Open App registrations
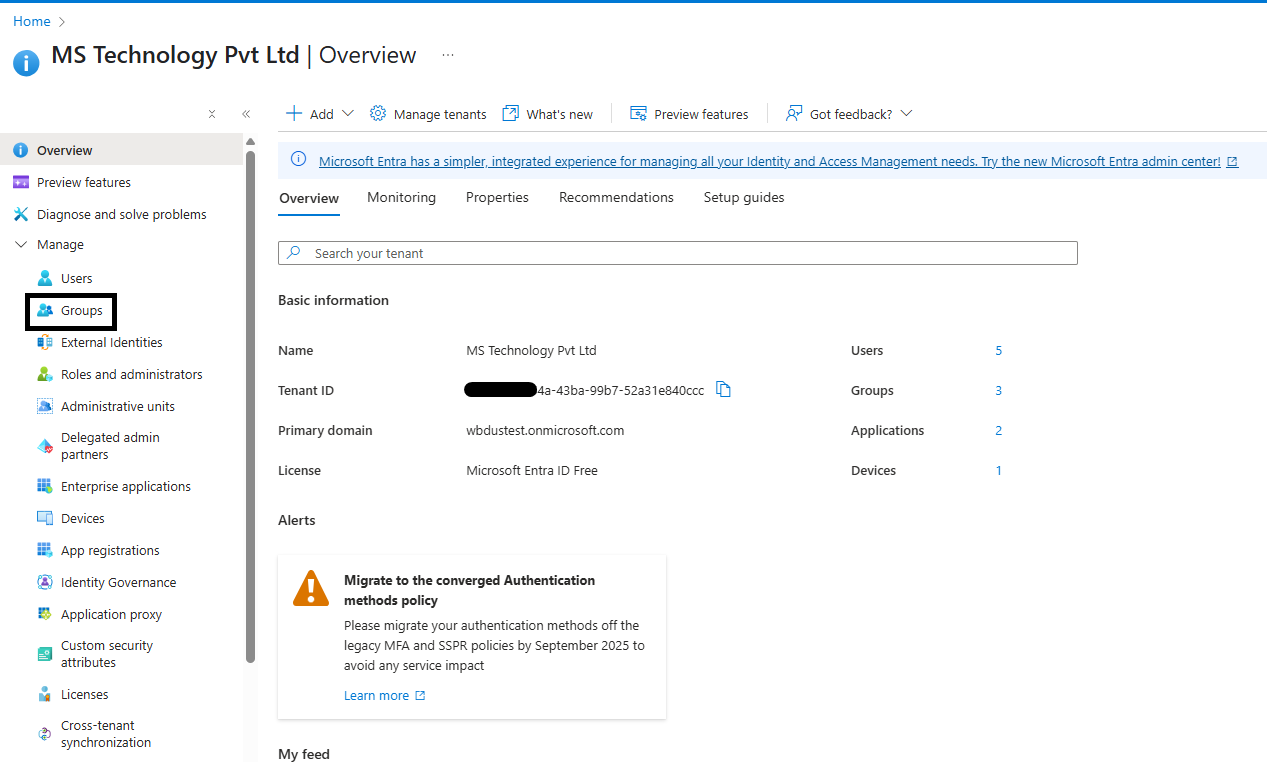This screenshot has width=1267, height=762. 108,549
